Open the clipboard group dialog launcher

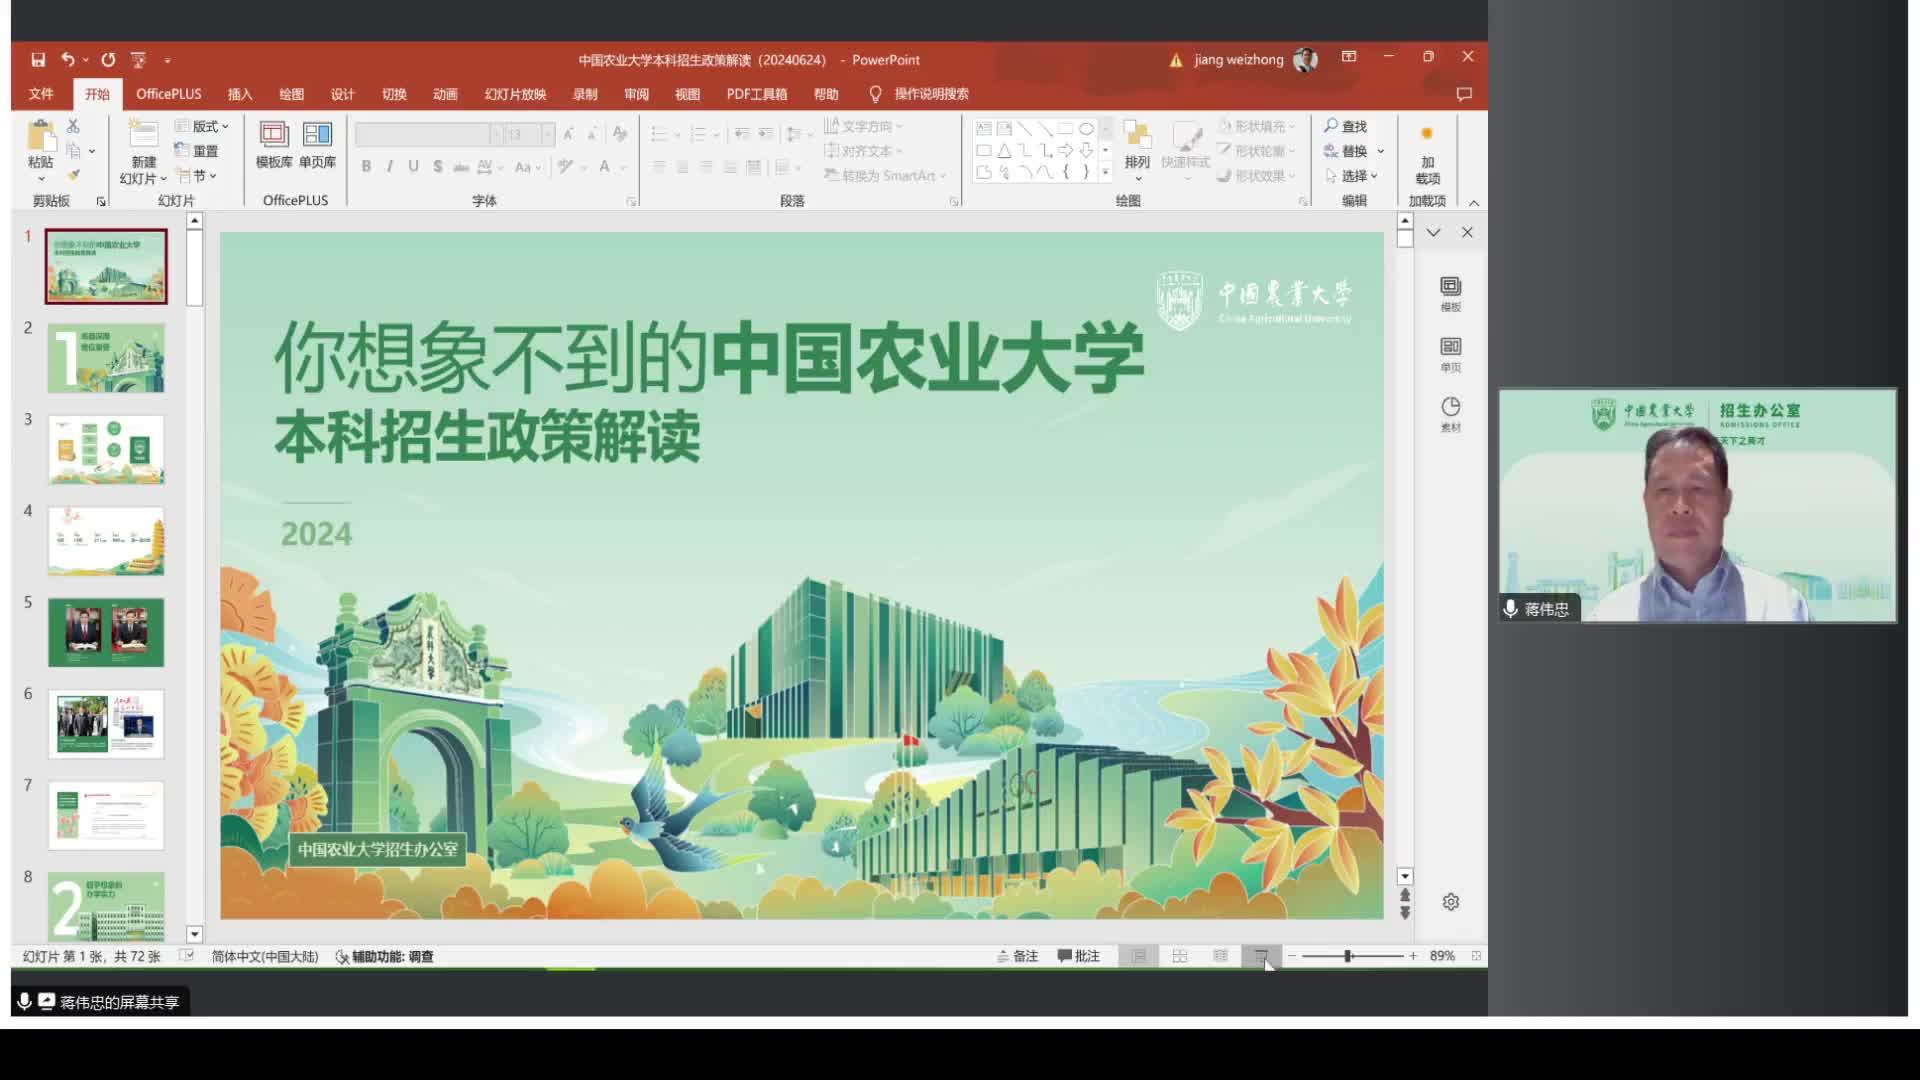(101, 201)
